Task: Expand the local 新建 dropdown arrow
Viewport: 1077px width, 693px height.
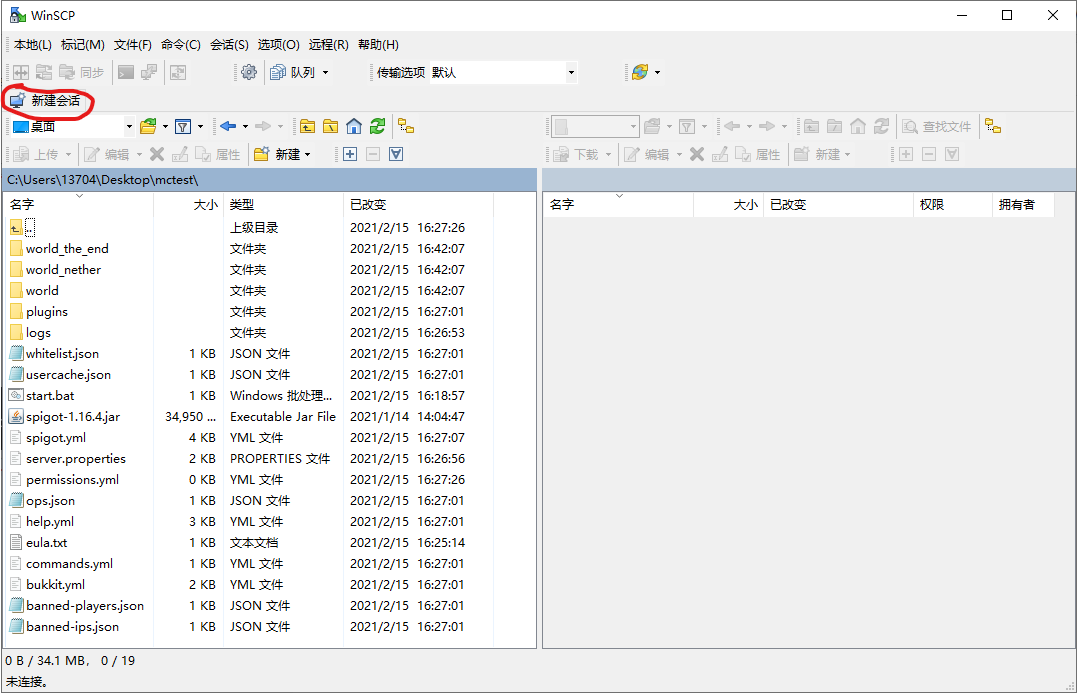Action: (x=308, y=155)
